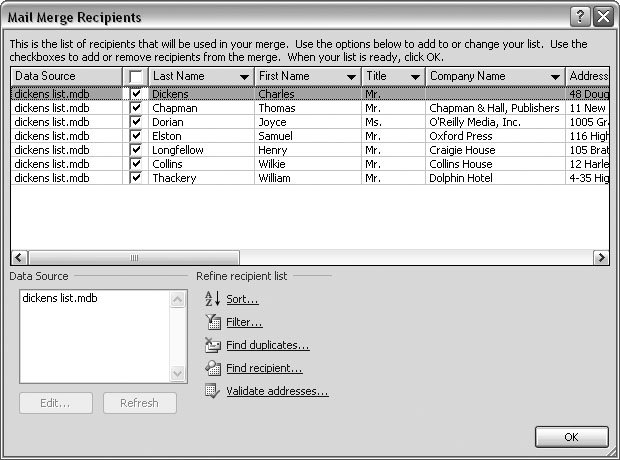Screen dimensions: 620x460
Task: Select dickens list.mdb in Data Source box
Action: [60, 298]
